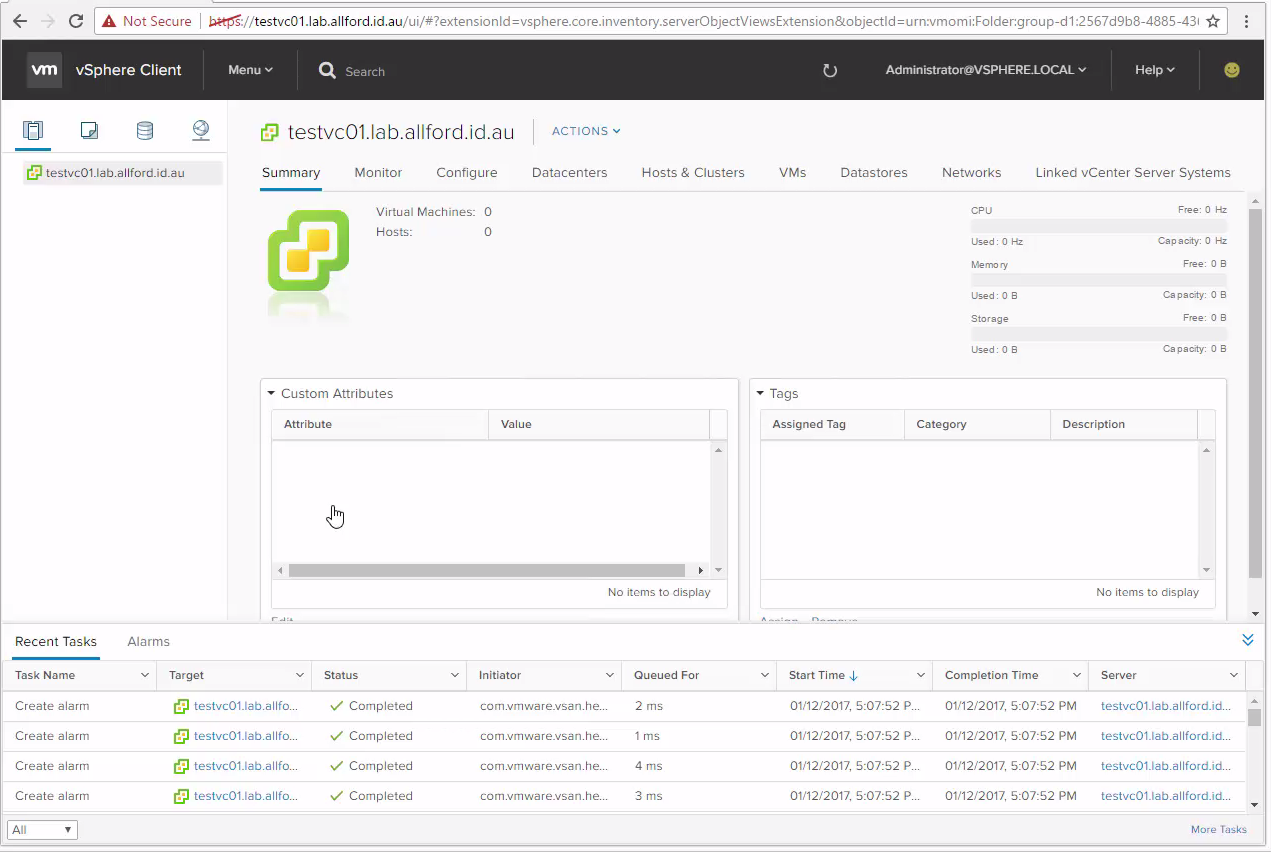1271x852 pixels.
Task: Open the Hosts and Clusters navigator icon
Action: click(x=33, y=130)
